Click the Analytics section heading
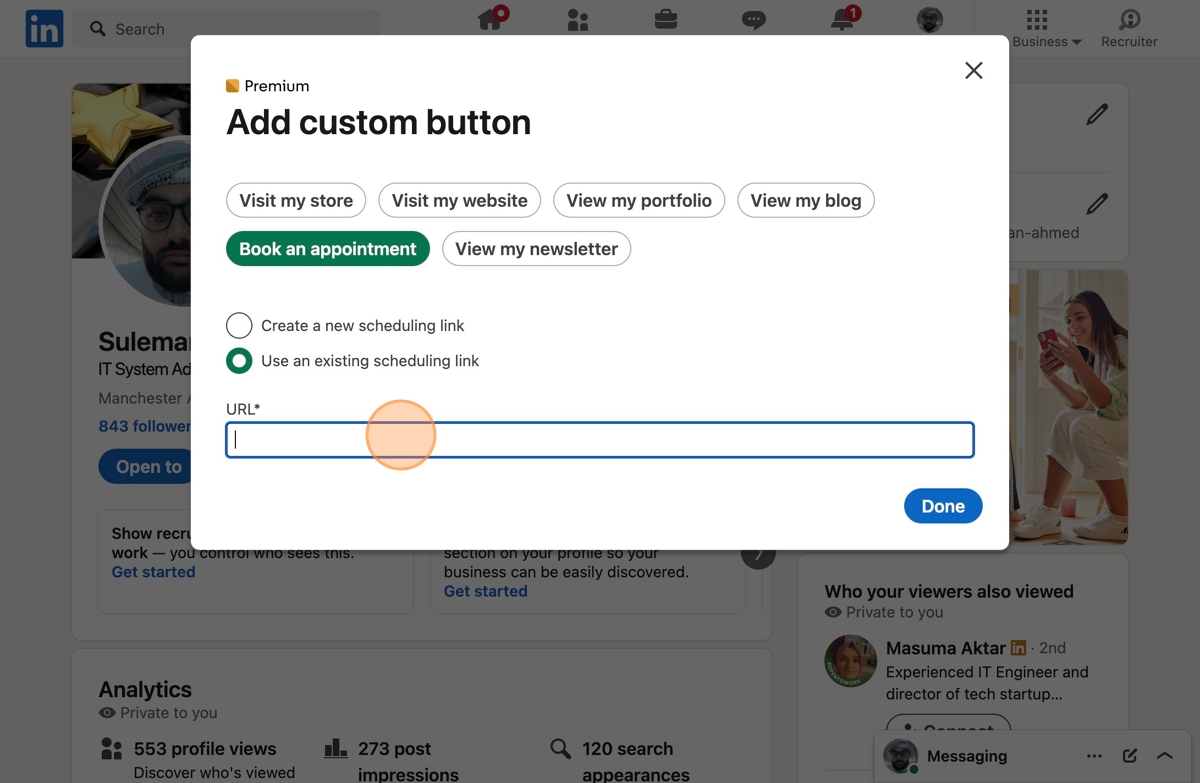 (145, 690)
